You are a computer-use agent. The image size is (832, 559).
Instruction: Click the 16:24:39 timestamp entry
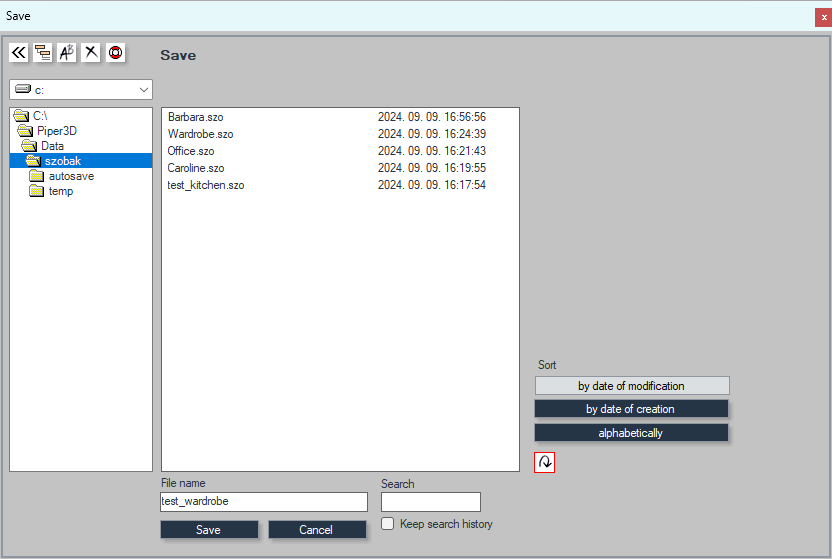(x=431, y=134)
